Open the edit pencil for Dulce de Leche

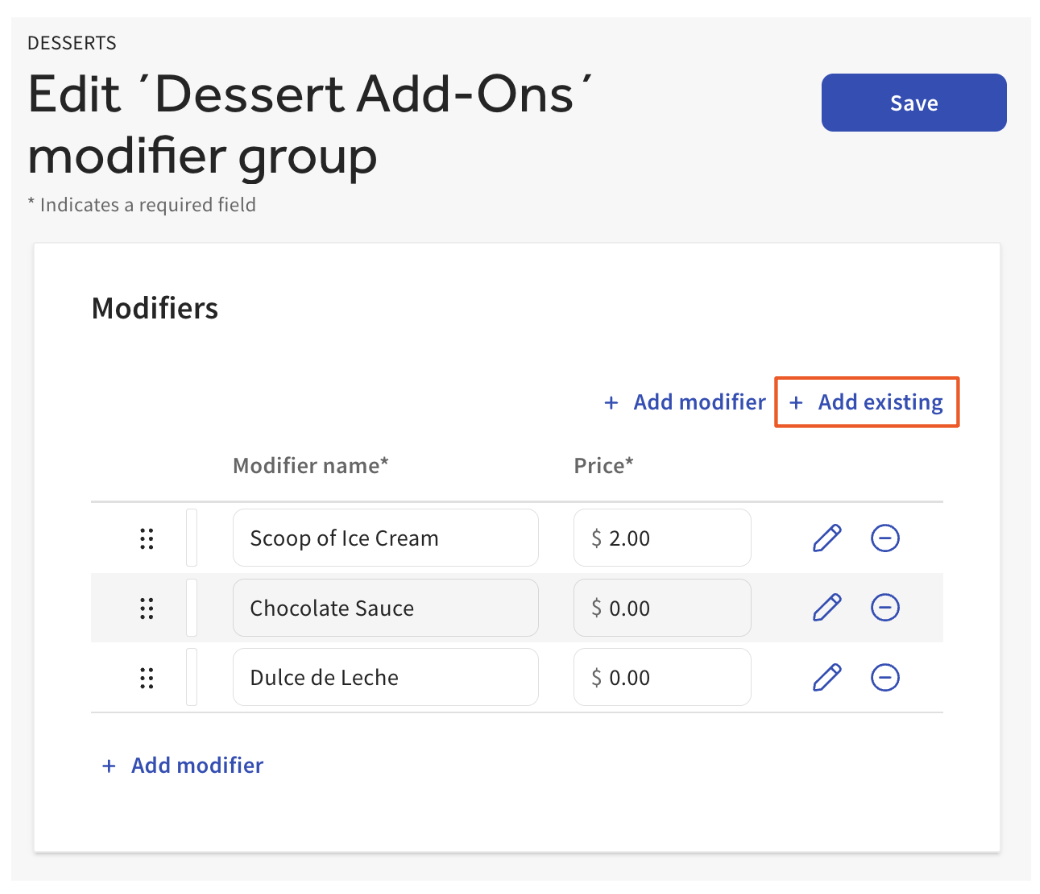(x=827, y=677)
